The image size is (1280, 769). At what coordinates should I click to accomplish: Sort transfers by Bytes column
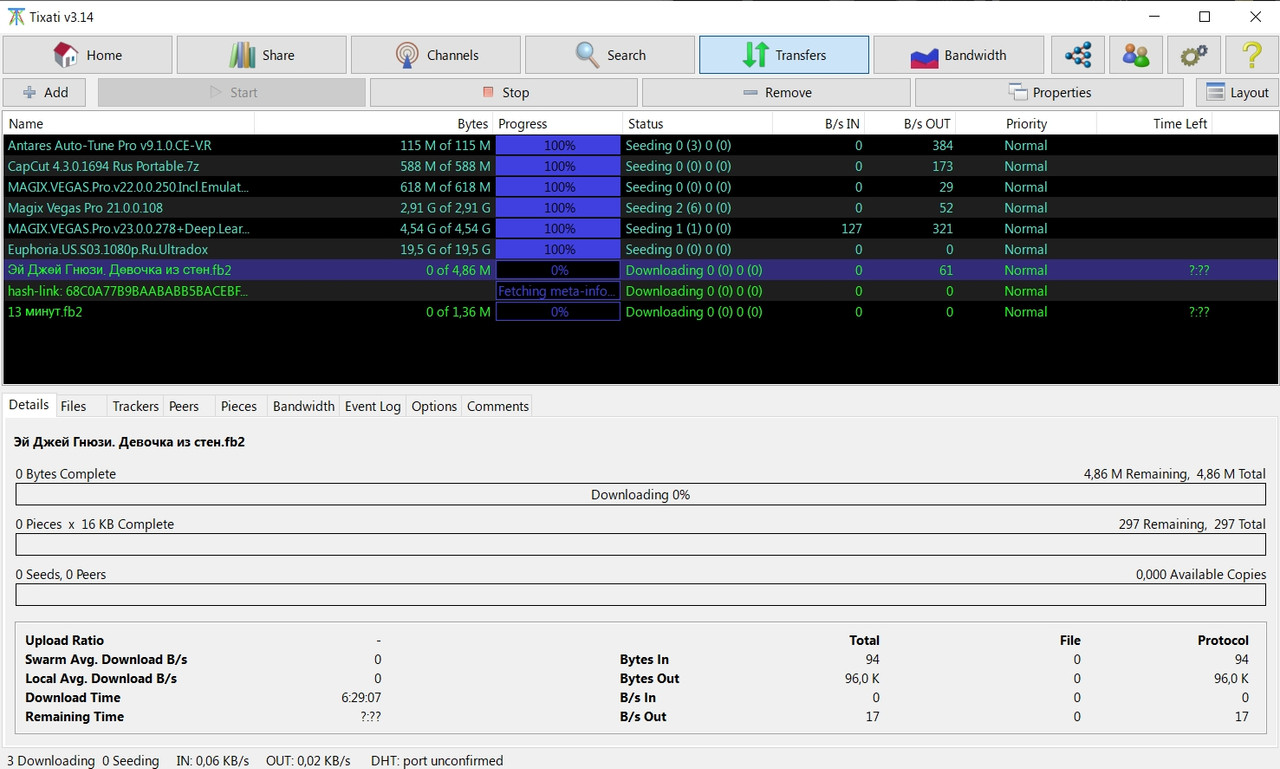click(x=374, y=124)
